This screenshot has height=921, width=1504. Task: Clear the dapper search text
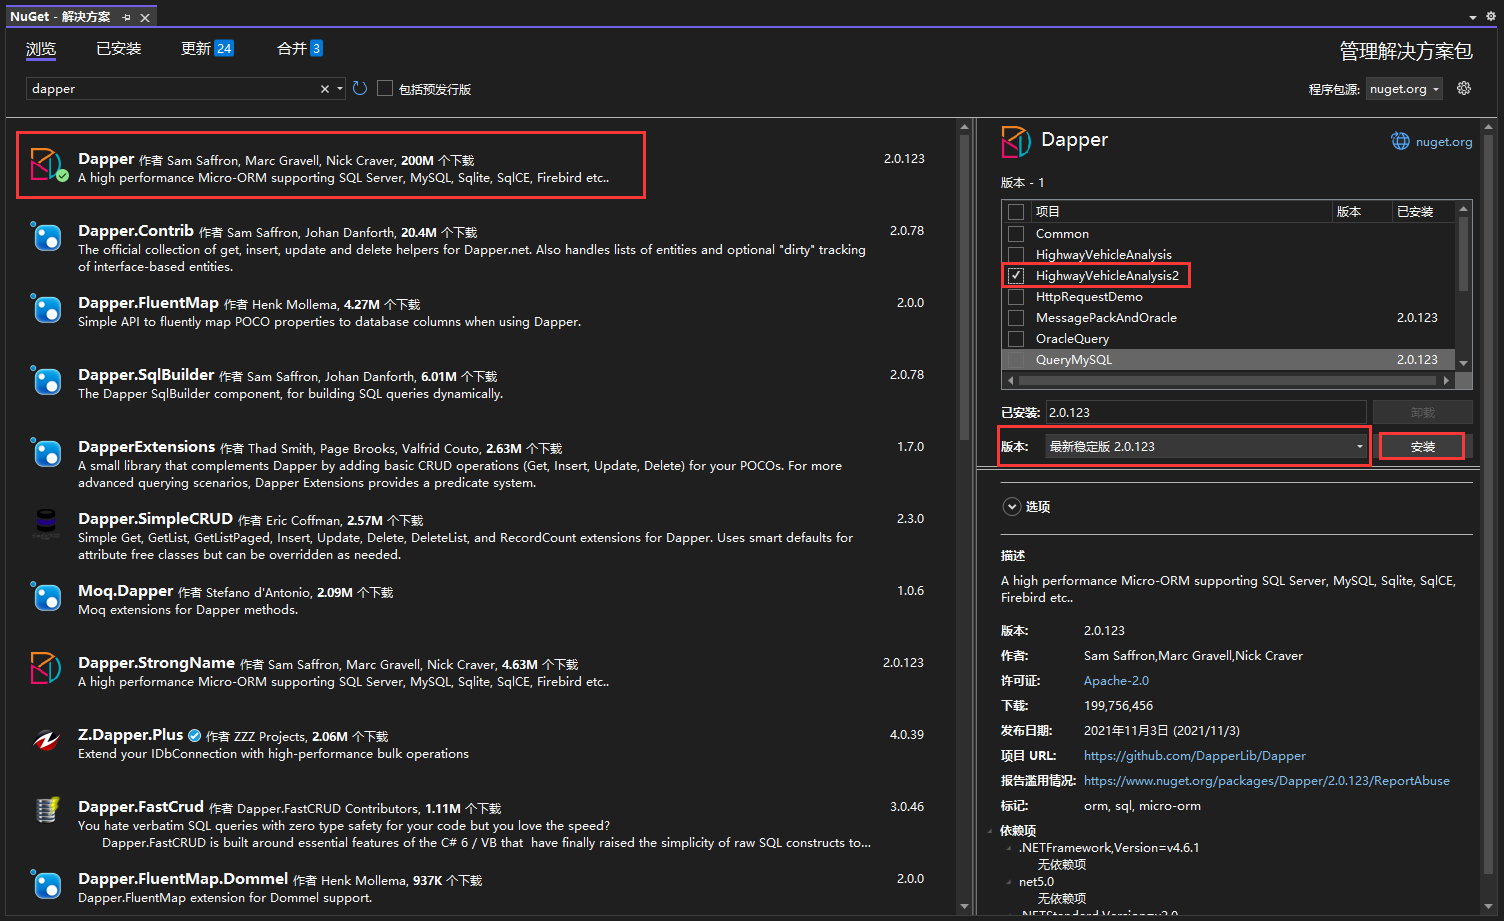[325, 89]
